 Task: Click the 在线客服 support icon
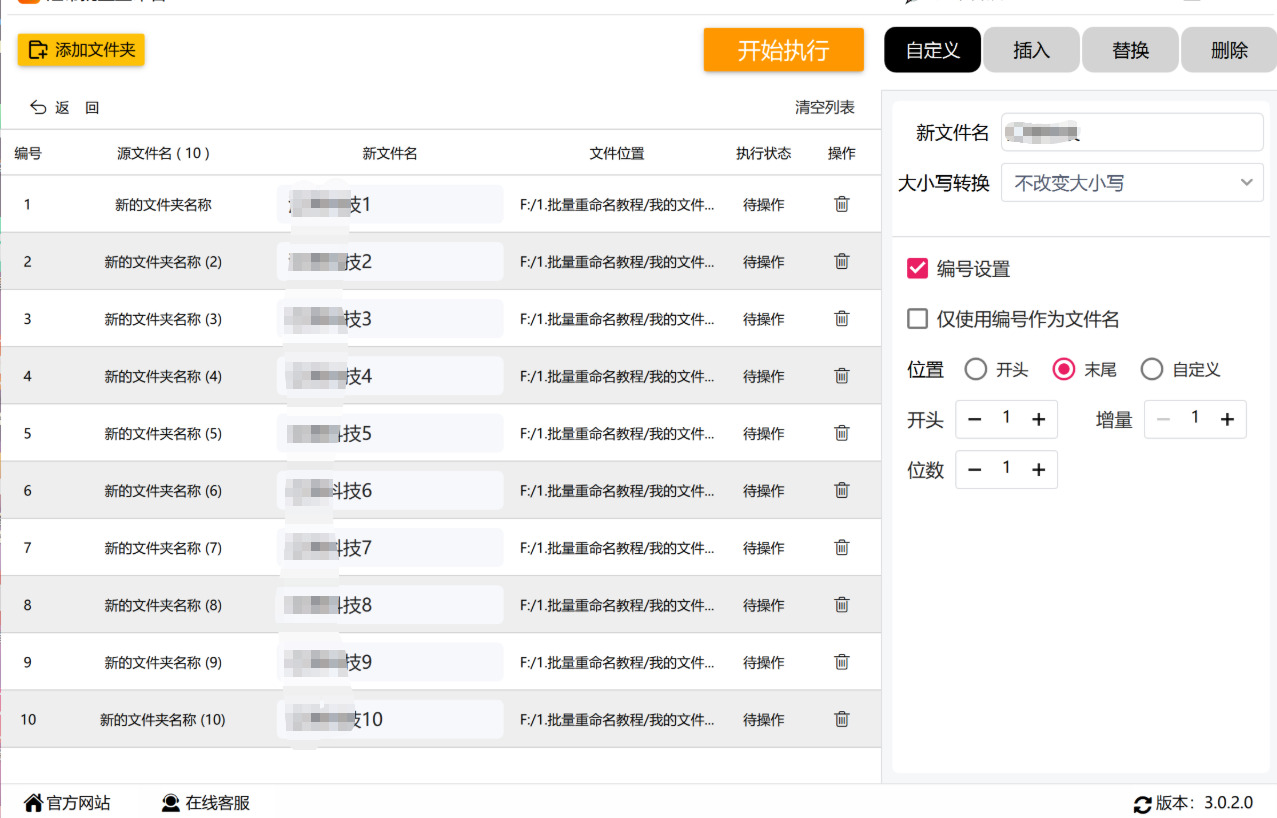coord(171,803)
